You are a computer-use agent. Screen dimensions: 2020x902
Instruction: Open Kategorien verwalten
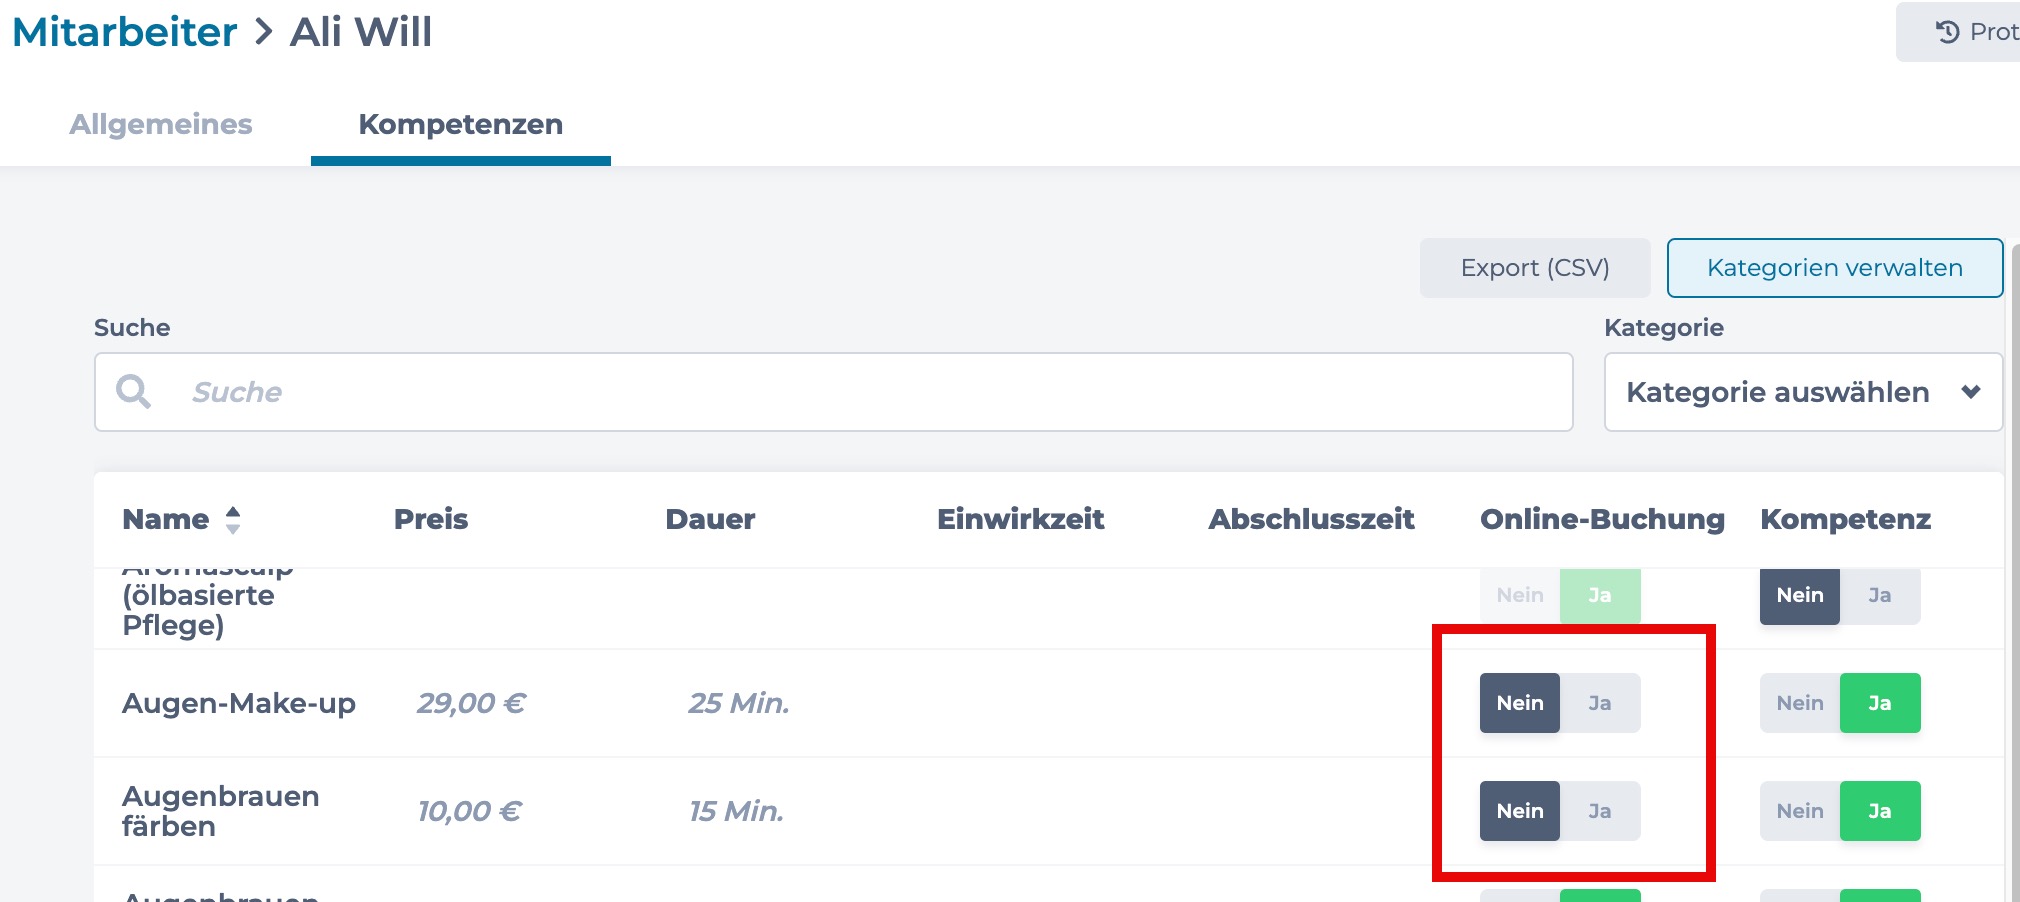coord(1835,268)
